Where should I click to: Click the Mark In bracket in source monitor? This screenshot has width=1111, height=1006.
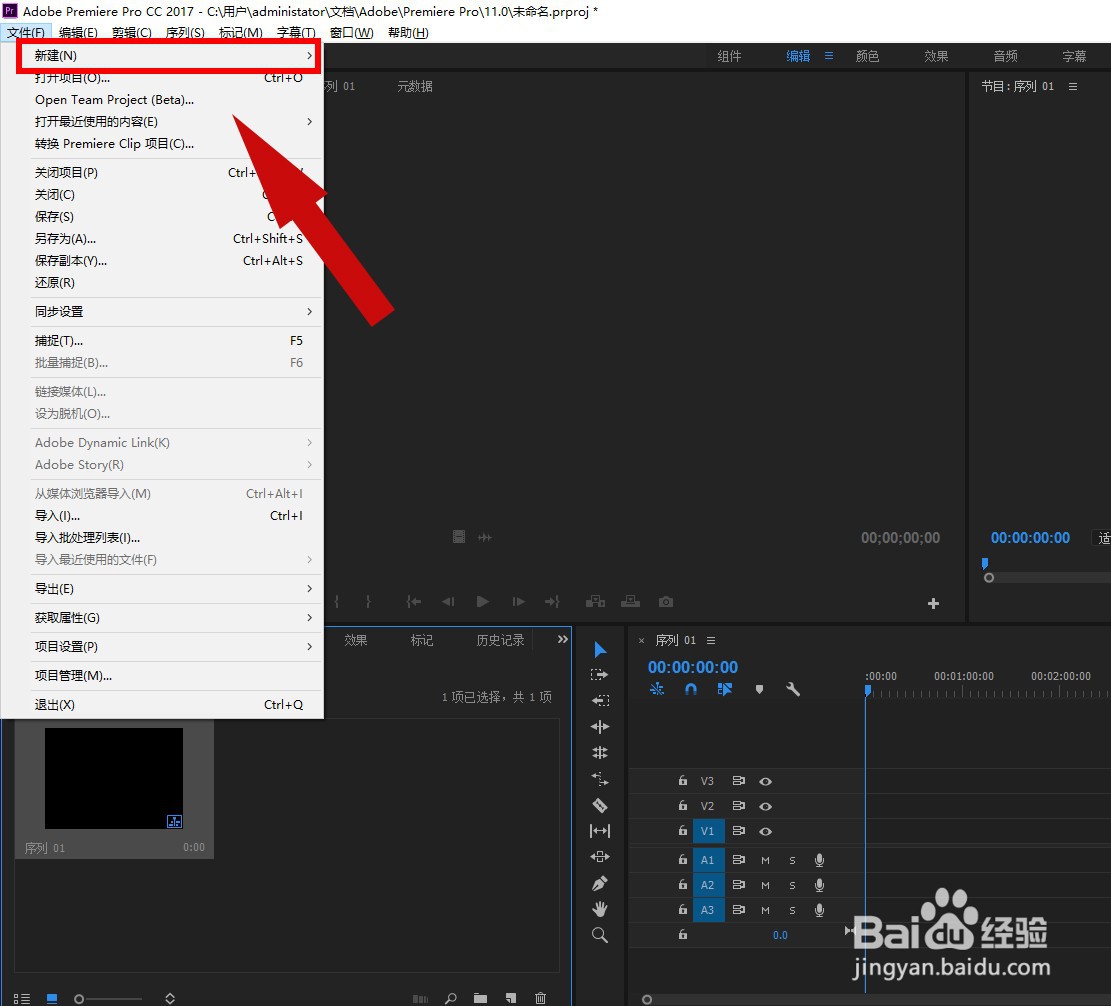(x=337, y=602)
